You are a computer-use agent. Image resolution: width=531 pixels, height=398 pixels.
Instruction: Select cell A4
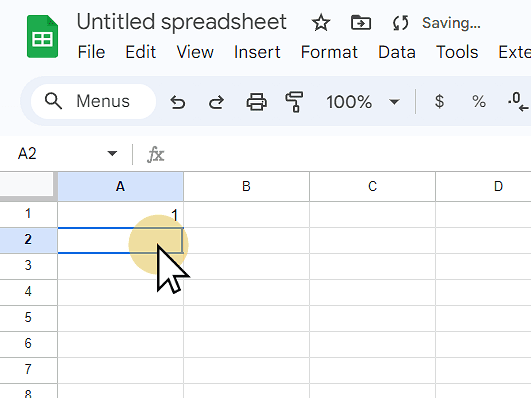coord(121,292)
